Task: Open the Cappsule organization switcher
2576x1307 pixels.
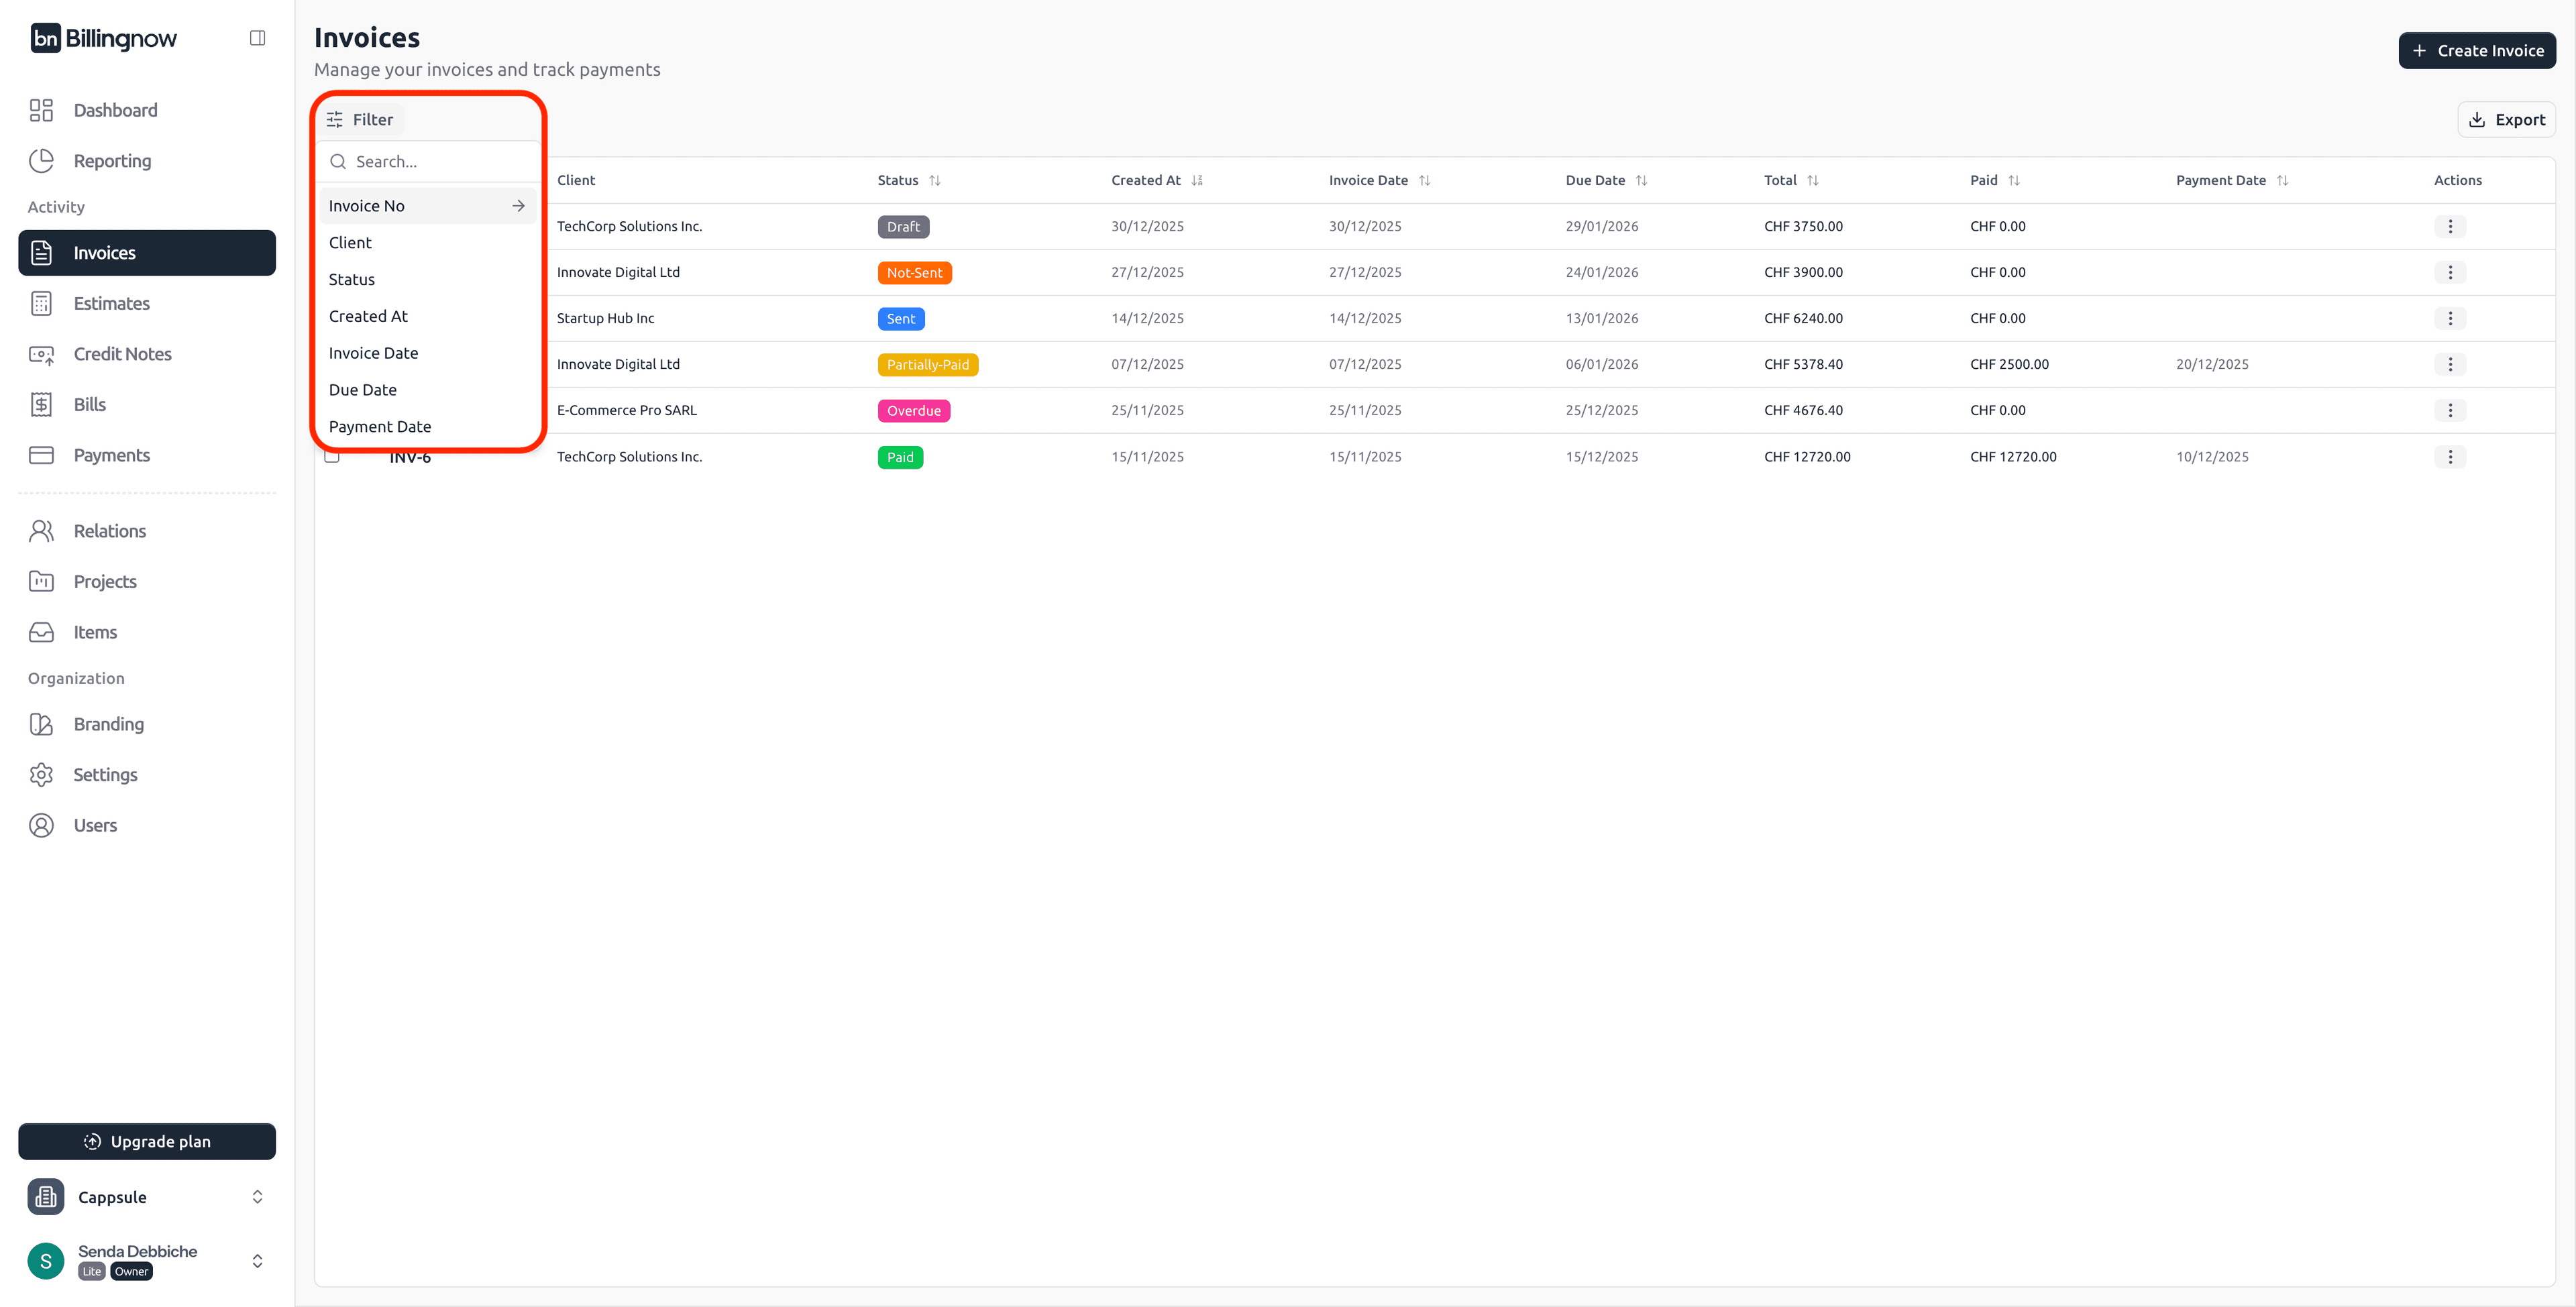Action: click(147, 1196)
